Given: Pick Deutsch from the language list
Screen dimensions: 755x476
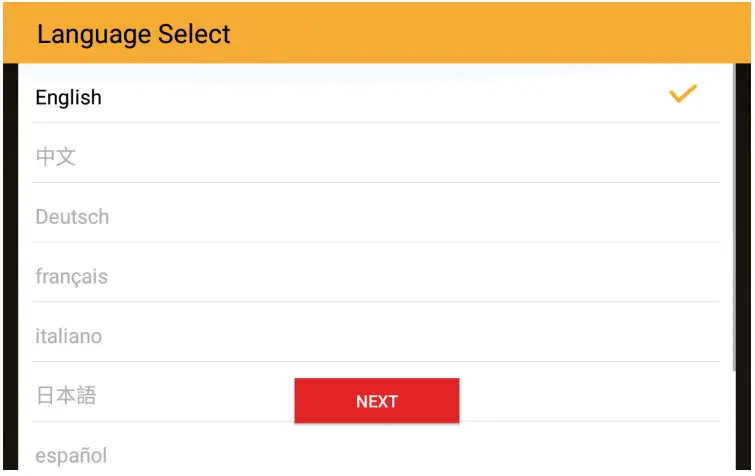Looking at the screenshot, I should click(x=72, y=217).
